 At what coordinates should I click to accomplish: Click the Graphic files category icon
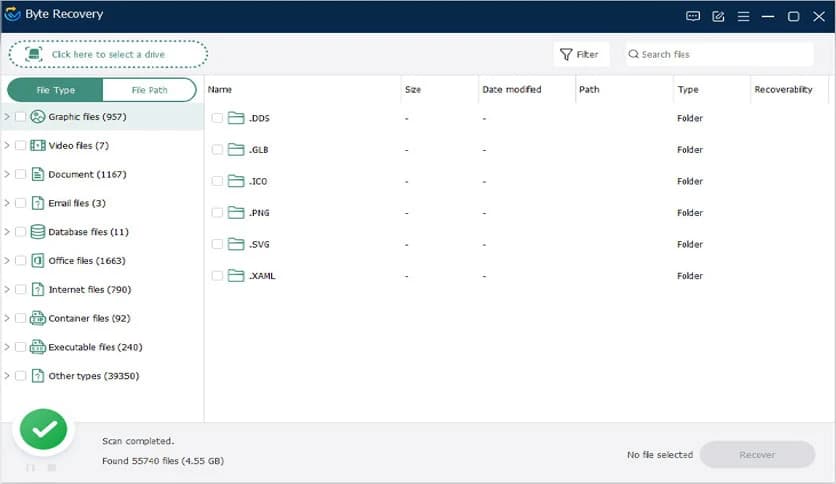(37, 116)
